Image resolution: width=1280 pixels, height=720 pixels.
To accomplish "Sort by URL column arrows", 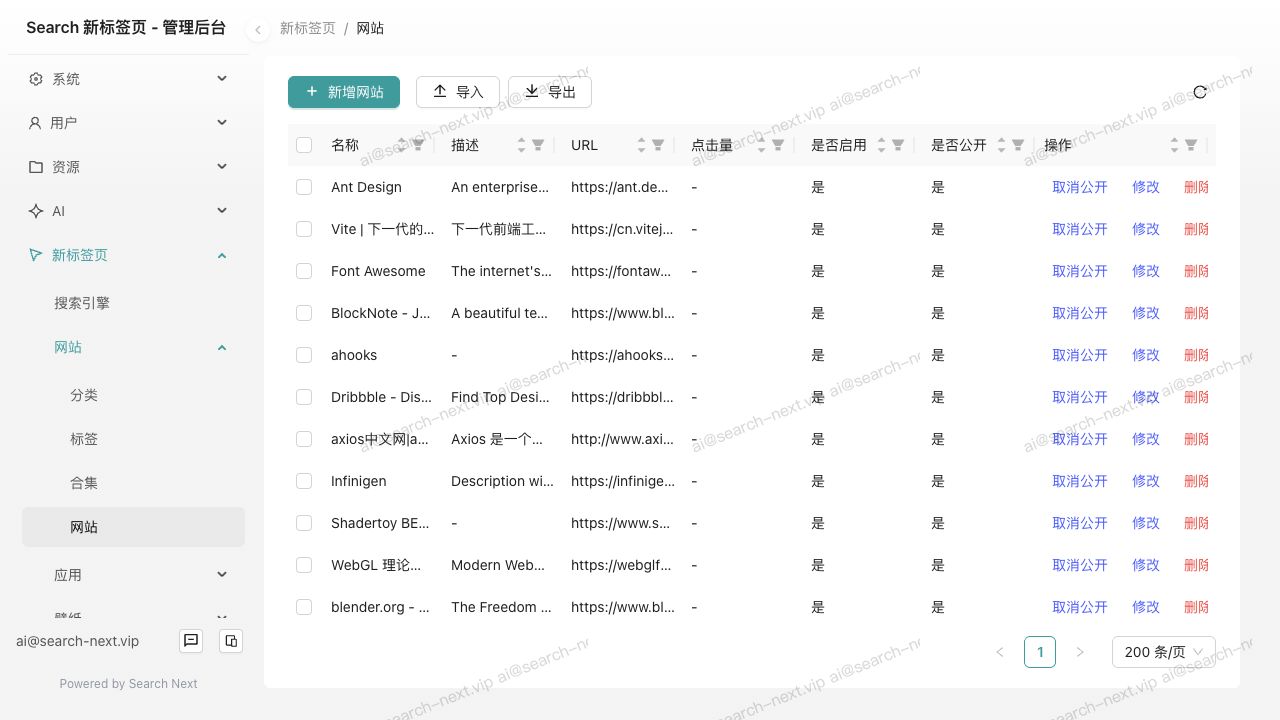I will pyautogui.click(x=641, y=145).
